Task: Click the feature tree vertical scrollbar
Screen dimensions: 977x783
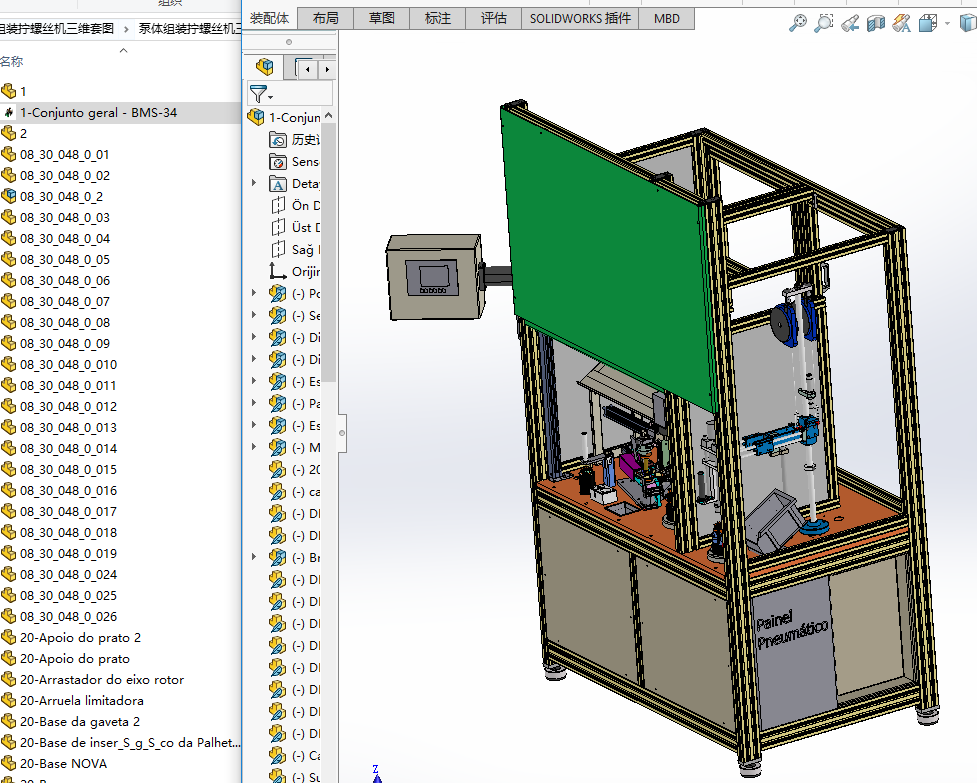Action: [x=329, y=250]
